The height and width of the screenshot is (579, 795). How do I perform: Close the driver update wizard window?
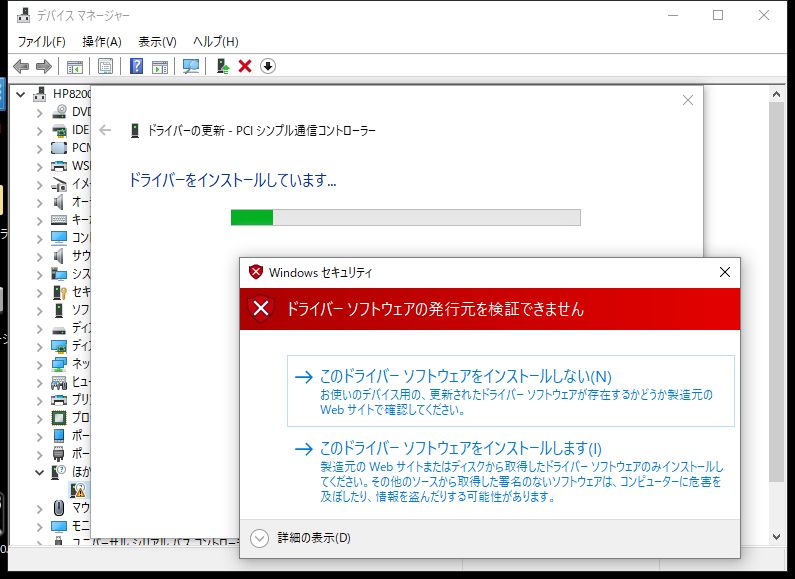click(x=688, y=100)
